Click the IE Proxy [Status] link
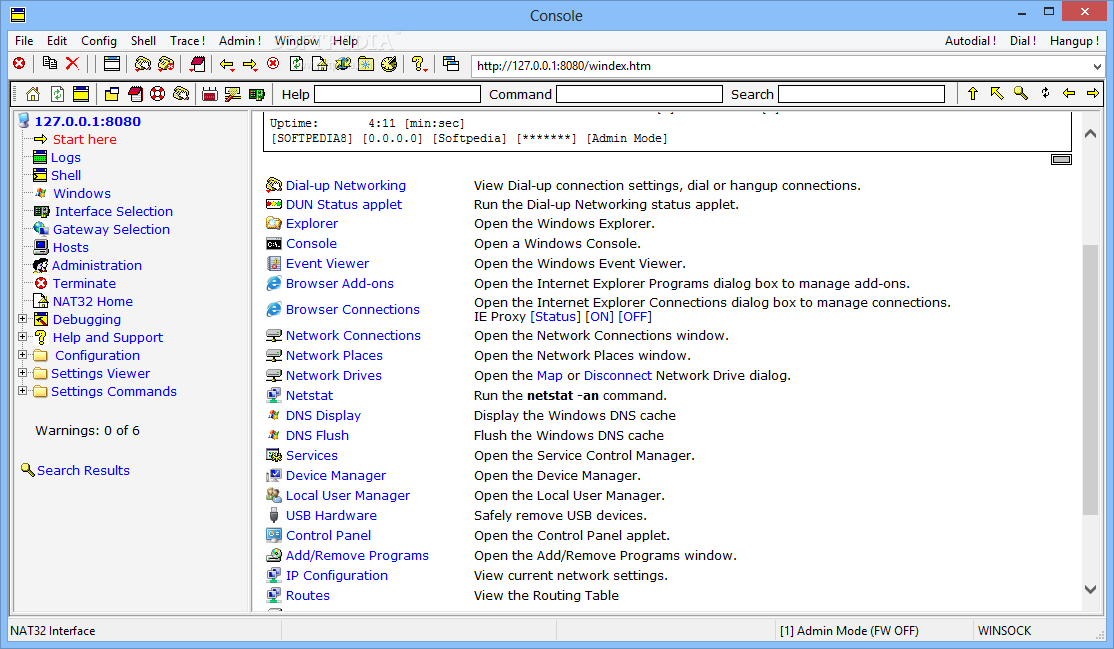The image size is (1114, 649). tap(556, 317)
